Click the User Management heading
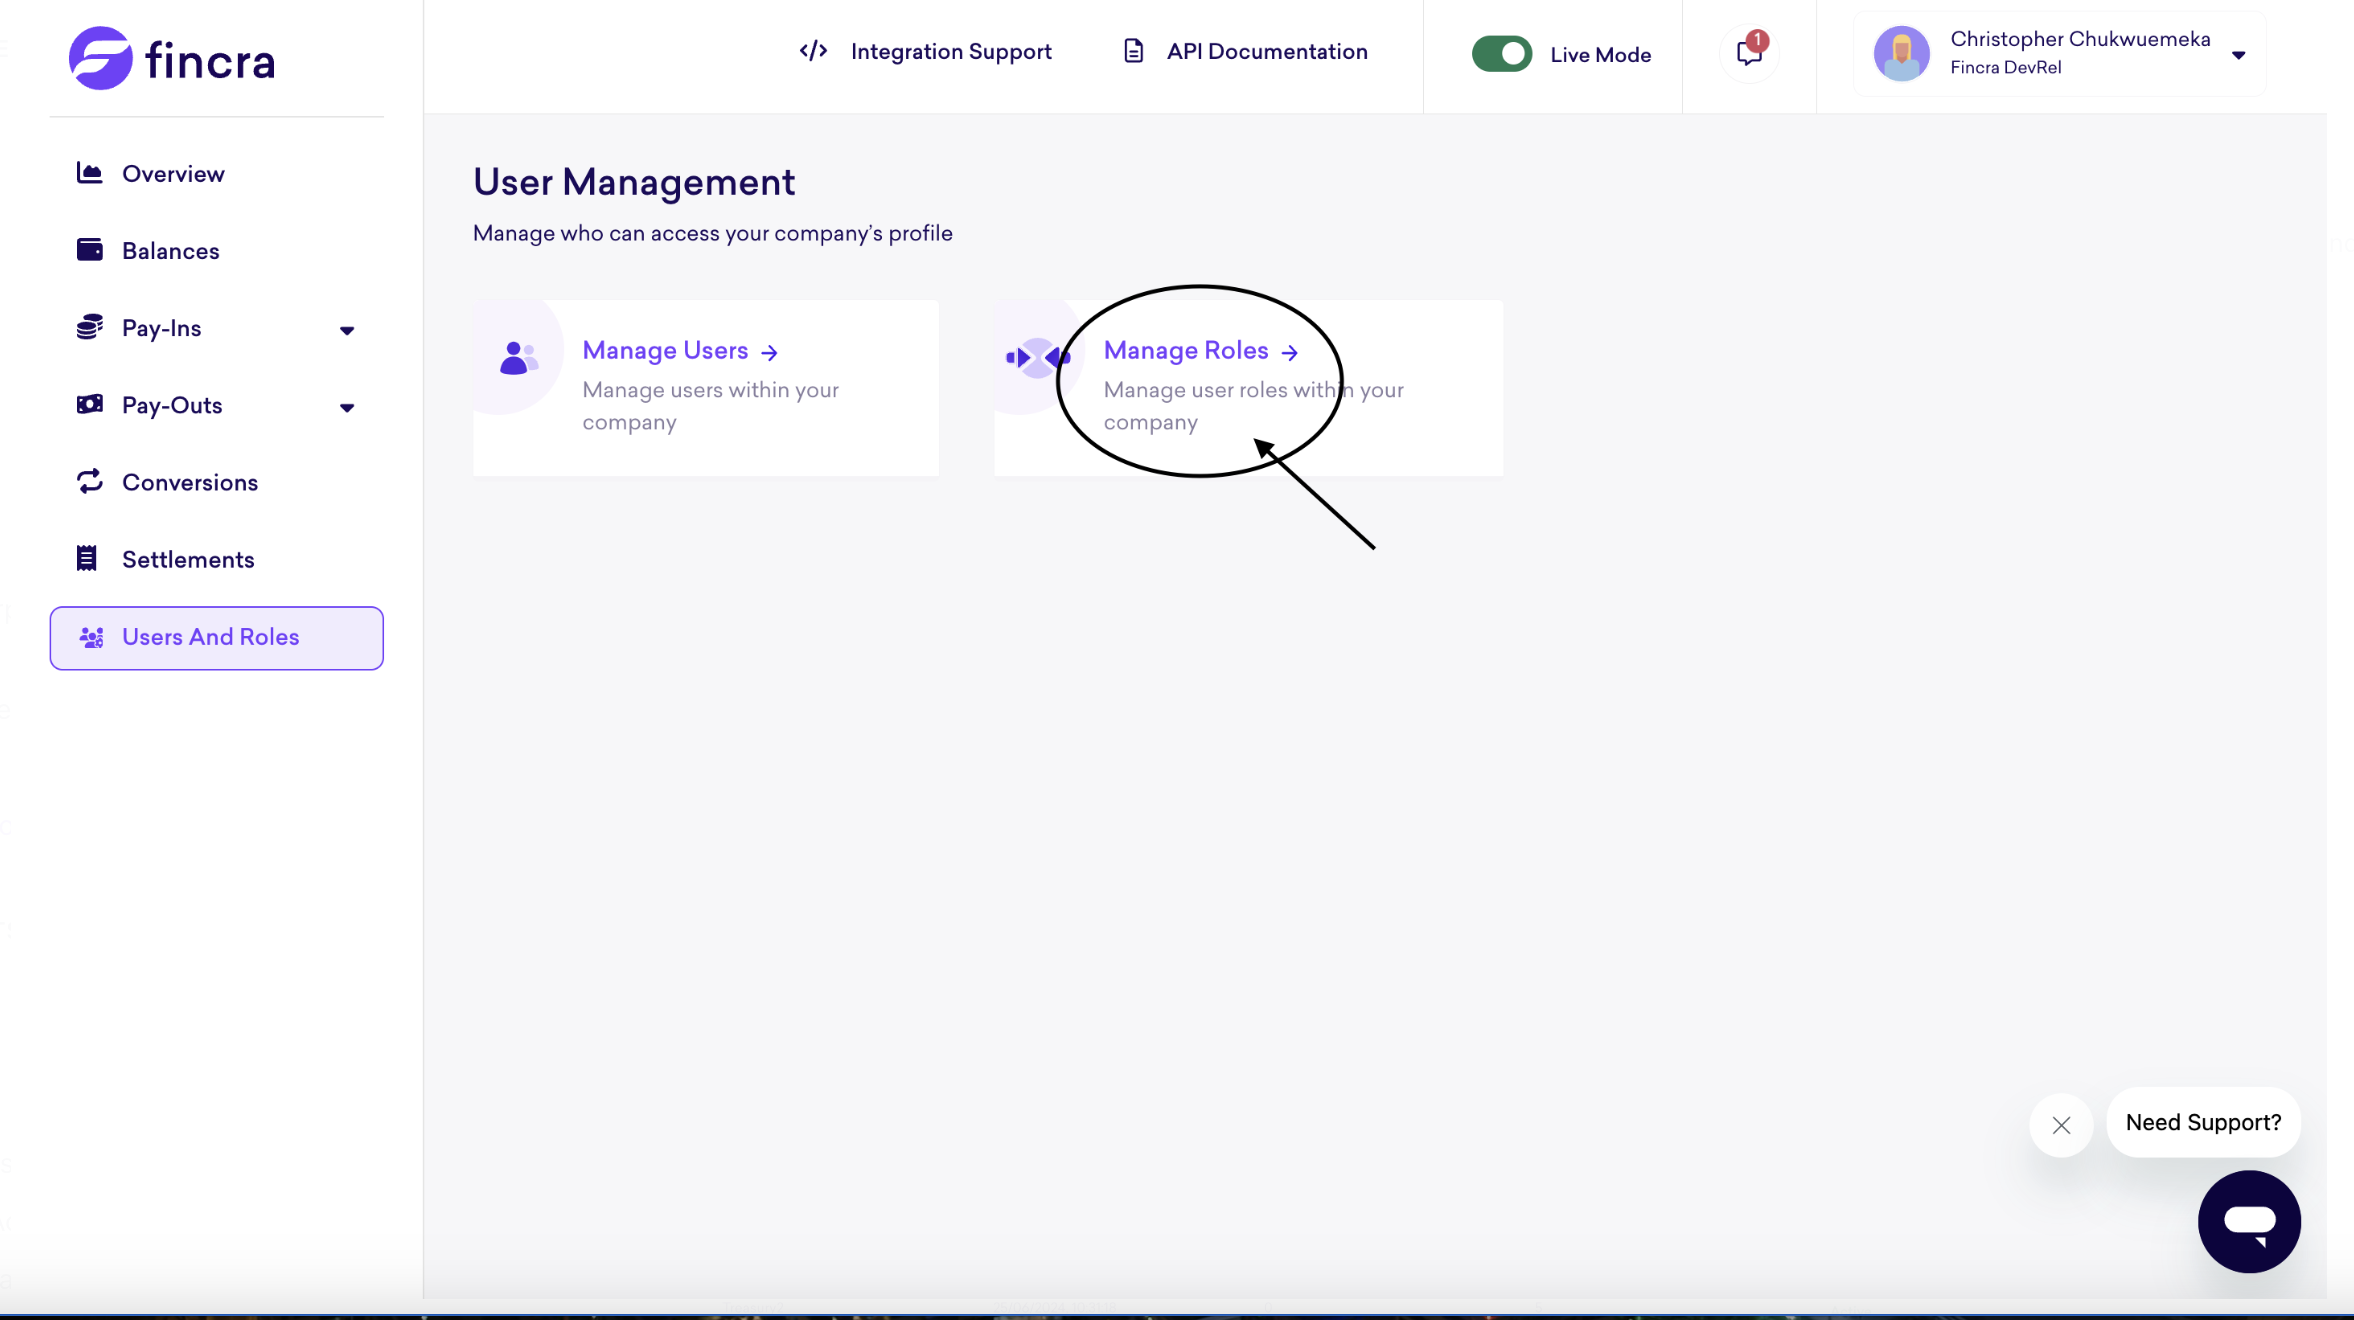The width and height of the screenshot is (2354, 1320). tap(634, 182)
